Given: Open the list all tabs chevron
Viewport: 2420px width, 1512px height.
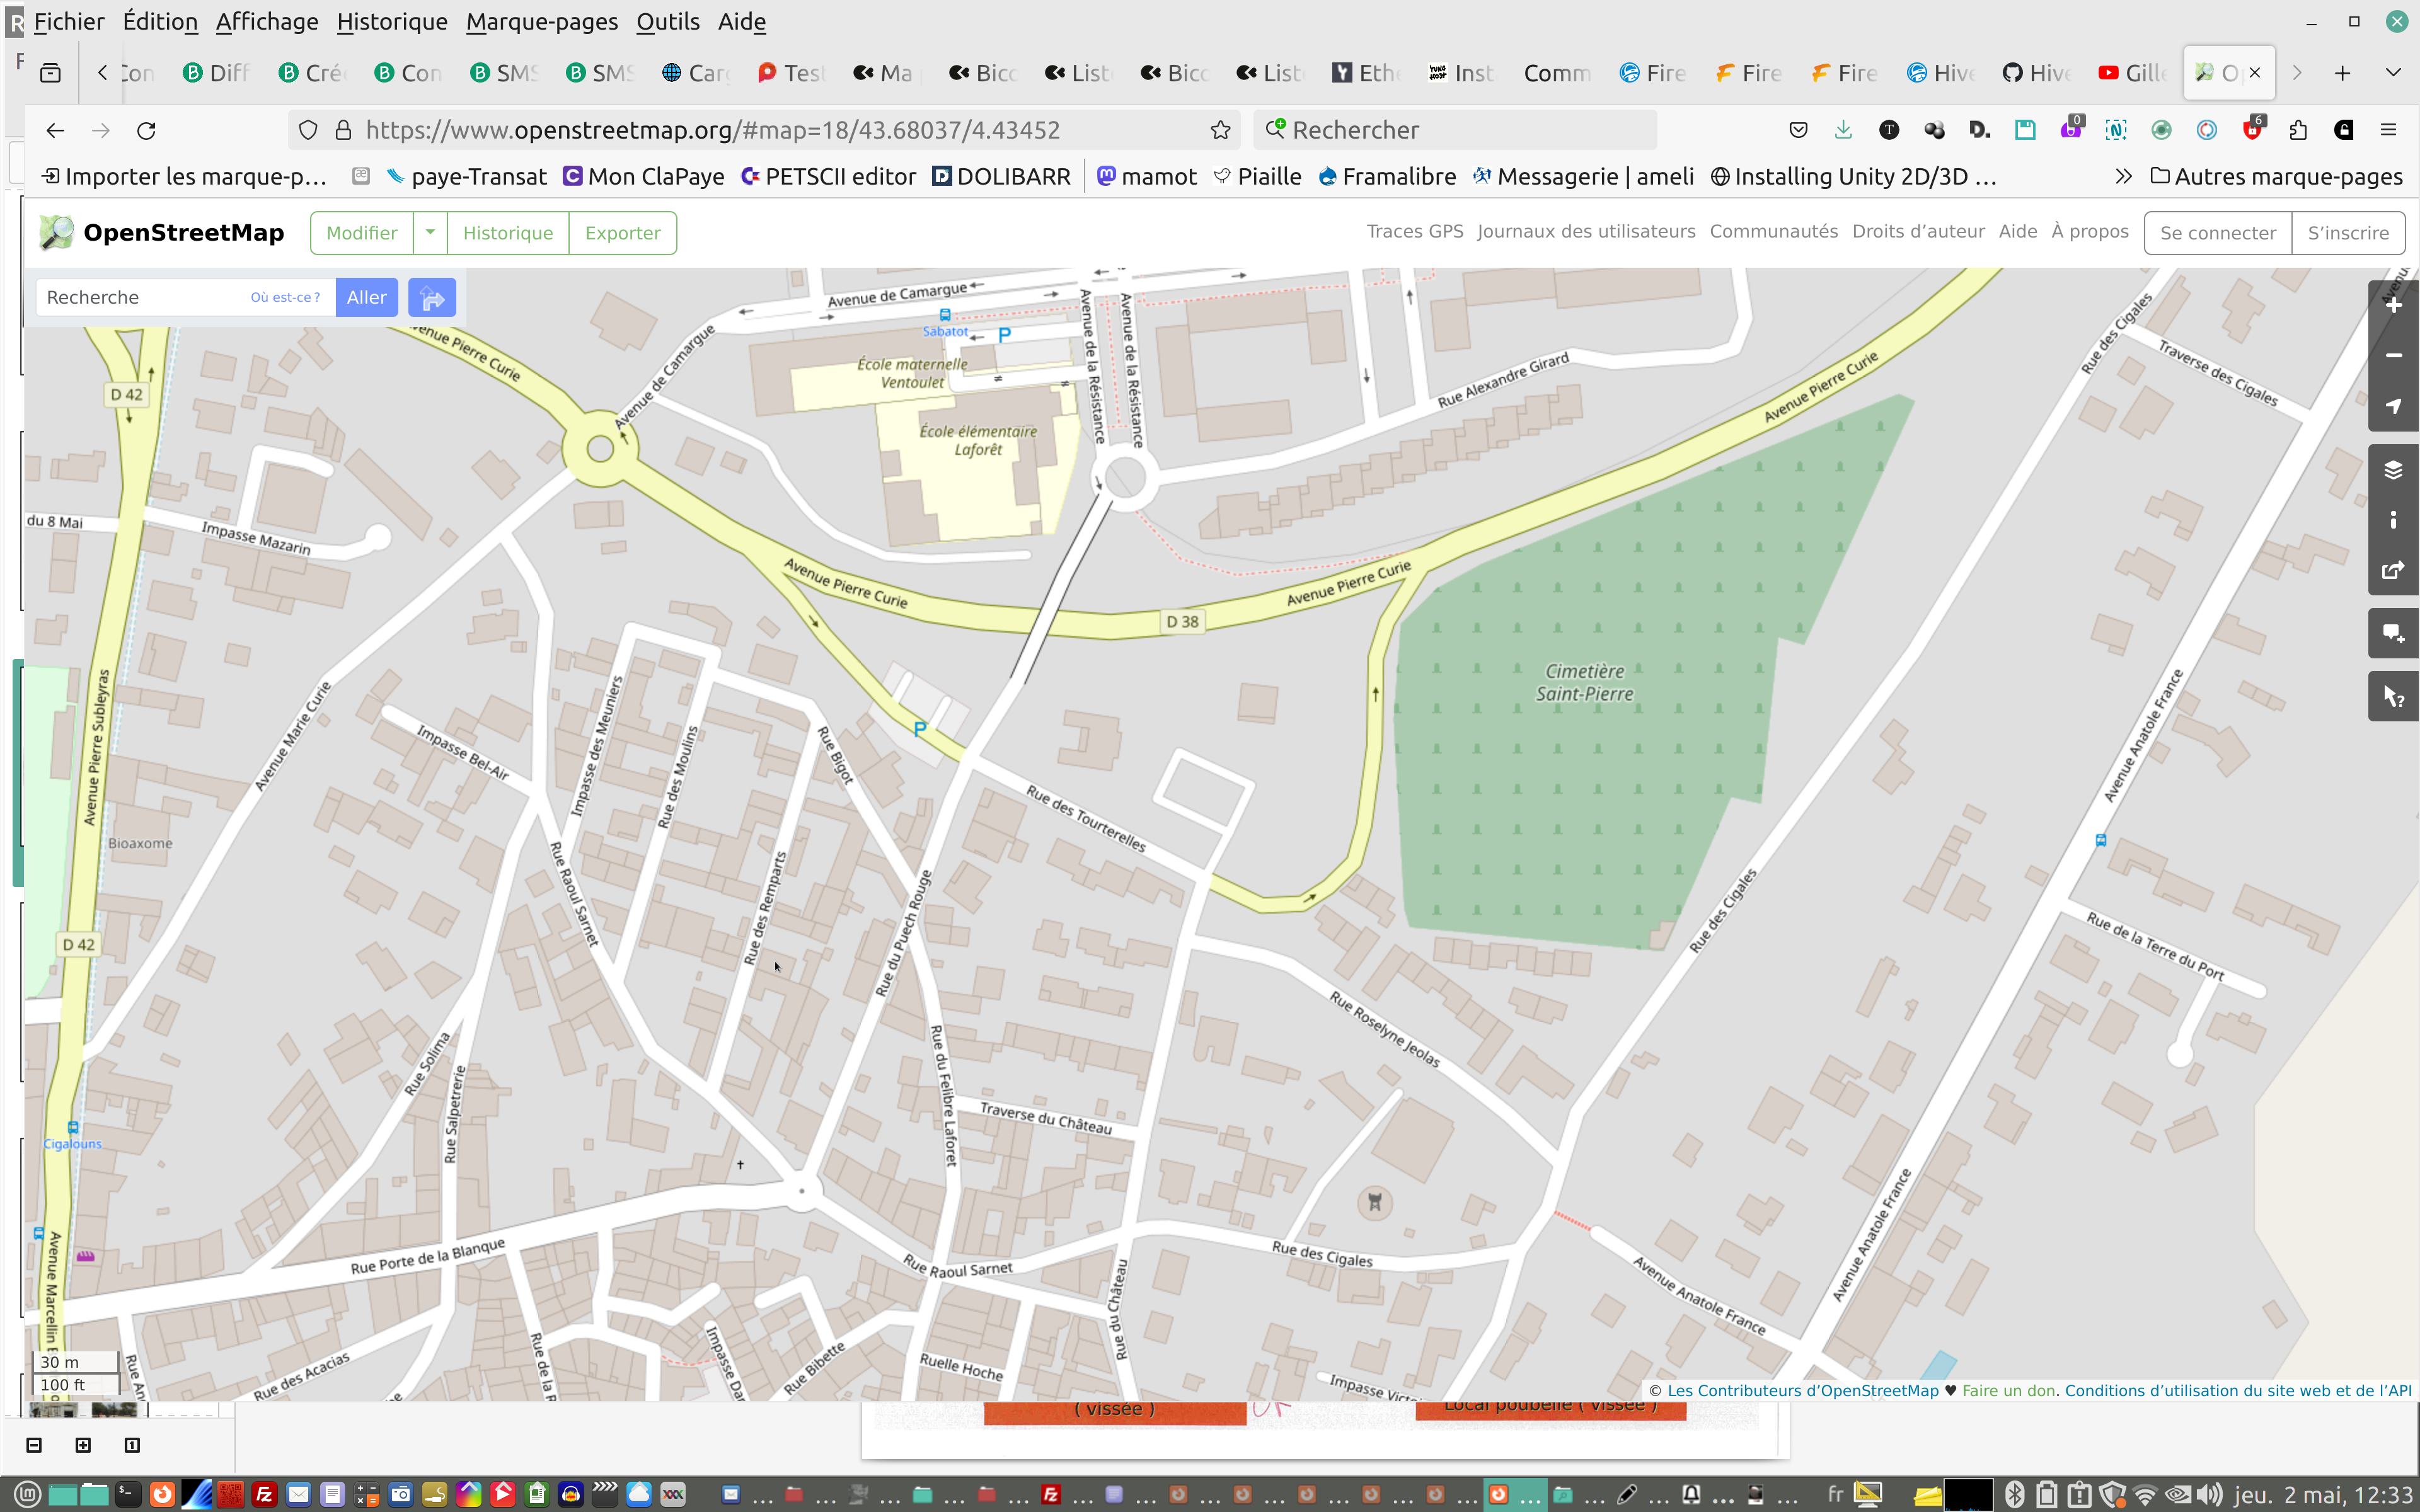Looking at the screenshot, I should coord(2393,73).
